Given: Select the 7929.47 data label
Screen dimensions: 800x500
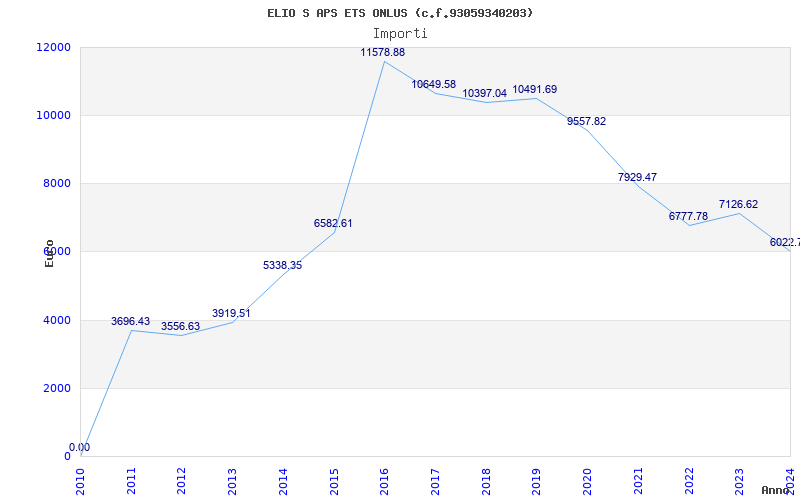Looking at the screenshot, I should pos(637,177).
